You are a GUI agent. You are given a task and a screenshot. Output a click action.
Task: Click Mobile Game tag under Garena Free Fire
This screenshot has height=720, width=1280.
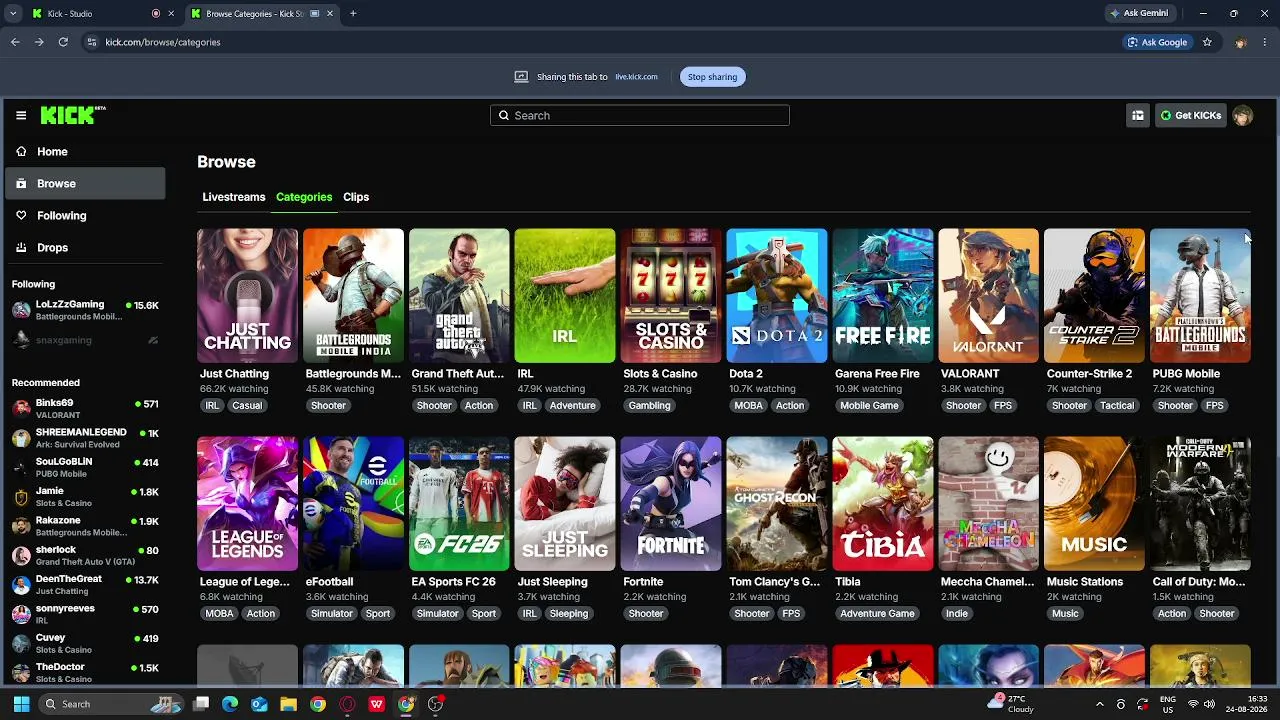pyautogui.click(x=869, y=406)
